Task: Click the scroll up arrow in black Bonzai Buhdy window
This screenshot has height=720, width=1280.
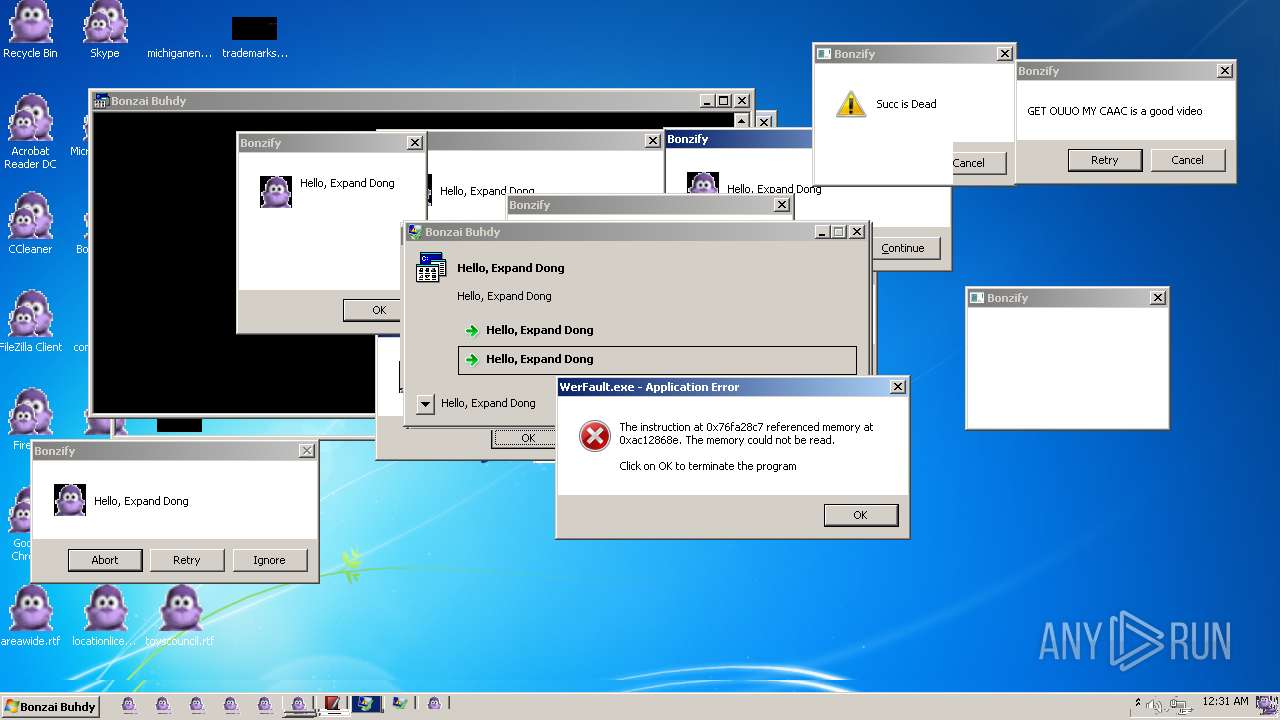Action: (741, 121)
